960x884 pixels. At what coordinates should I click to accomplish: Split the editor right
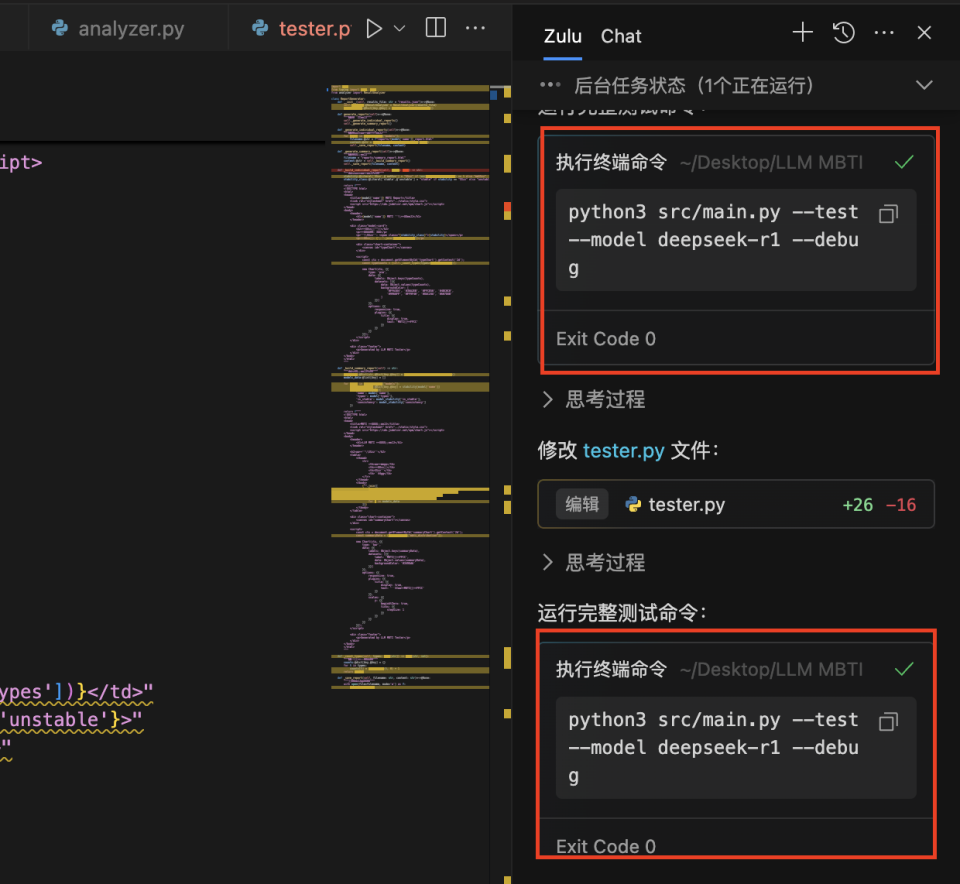pyautogui.click(x=435, y=28)
